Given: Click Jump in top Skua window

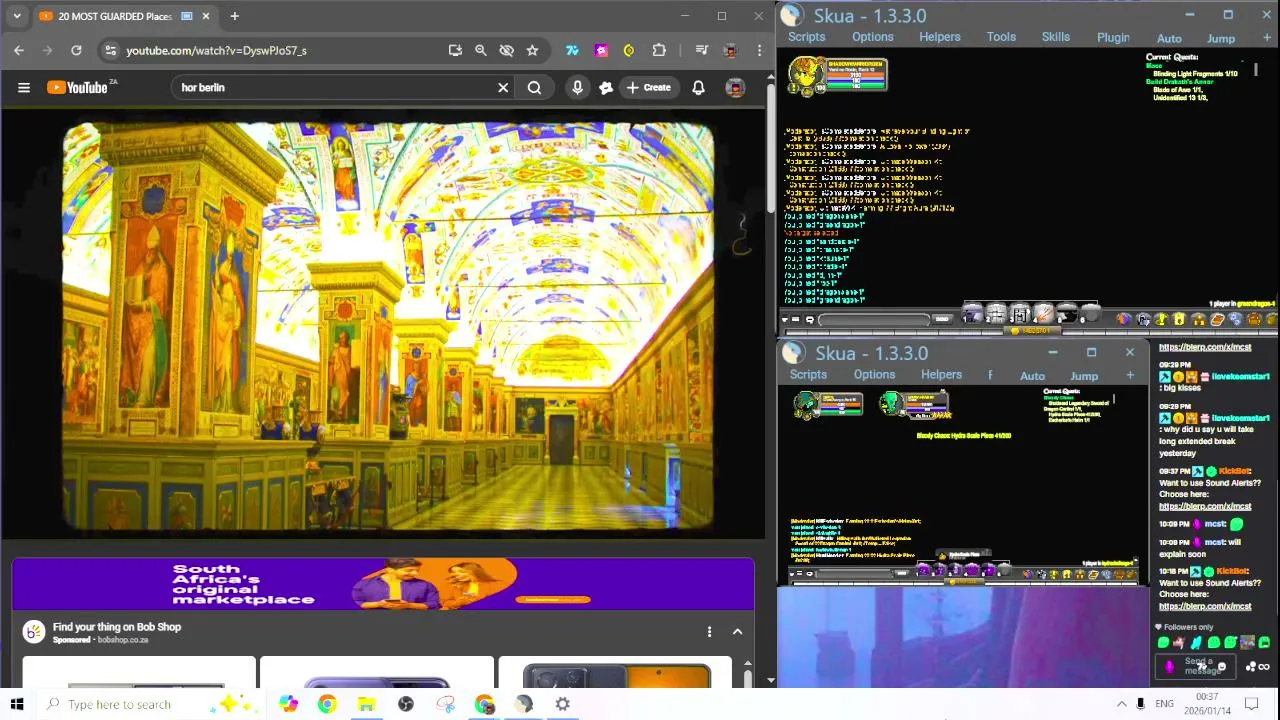Looking at the screenshot, I should [1221, 39].
